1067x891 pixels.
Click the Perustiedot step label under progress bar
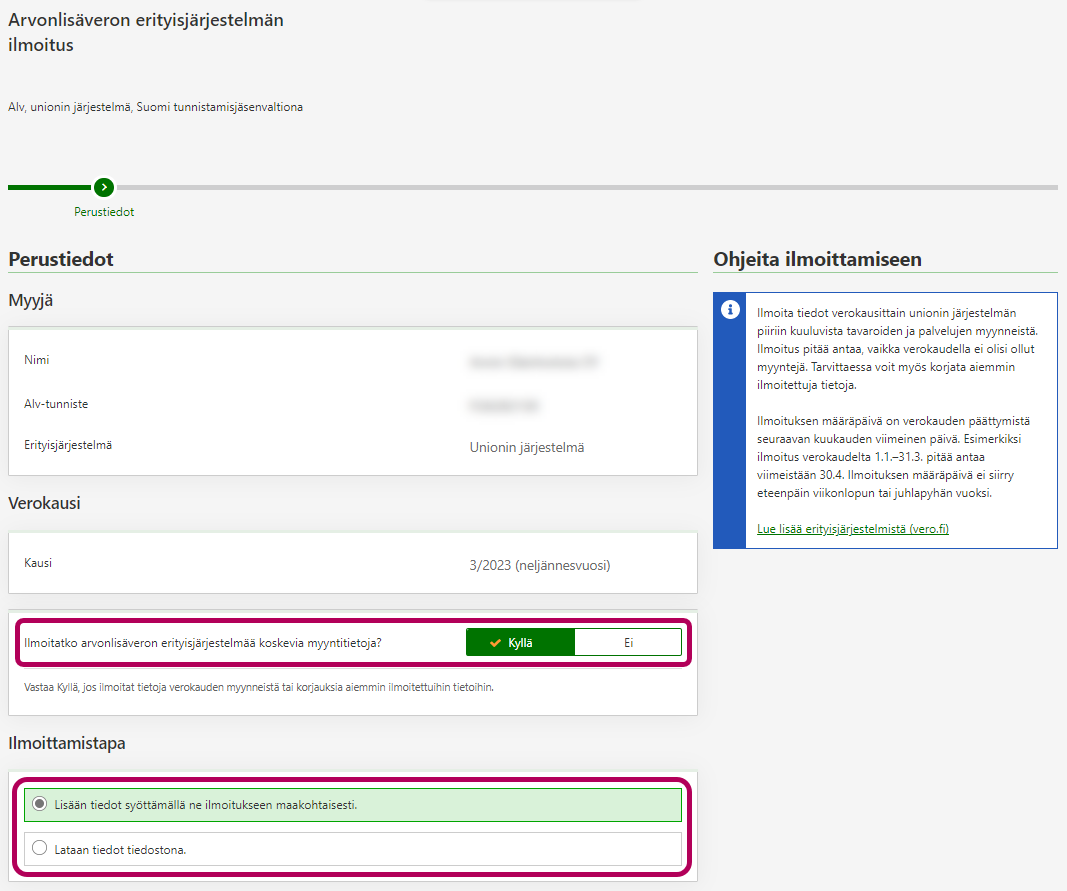click(104, 212)
